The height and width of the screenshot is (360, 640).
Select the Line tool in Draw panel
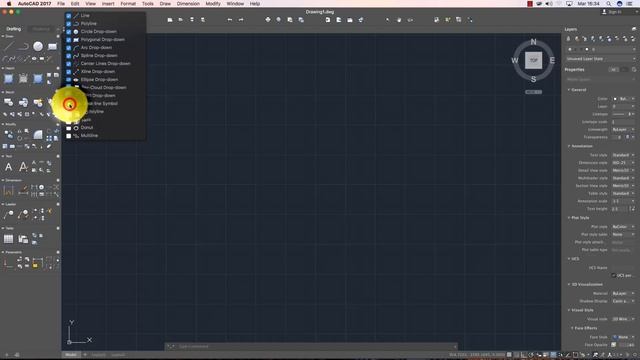click(x=9, y=46)
